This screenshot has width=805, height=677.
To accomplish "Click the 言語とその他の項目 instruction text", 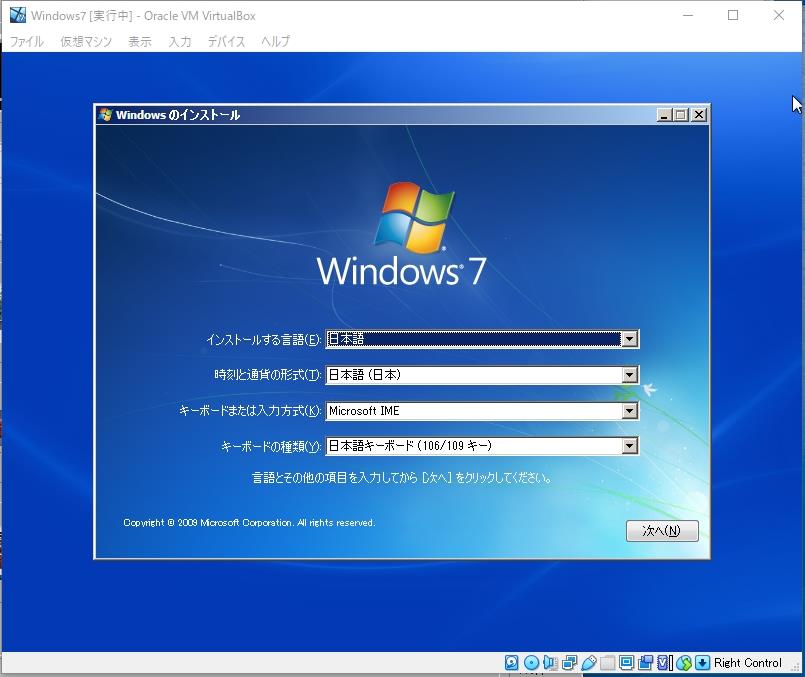I will click(402, 478).
